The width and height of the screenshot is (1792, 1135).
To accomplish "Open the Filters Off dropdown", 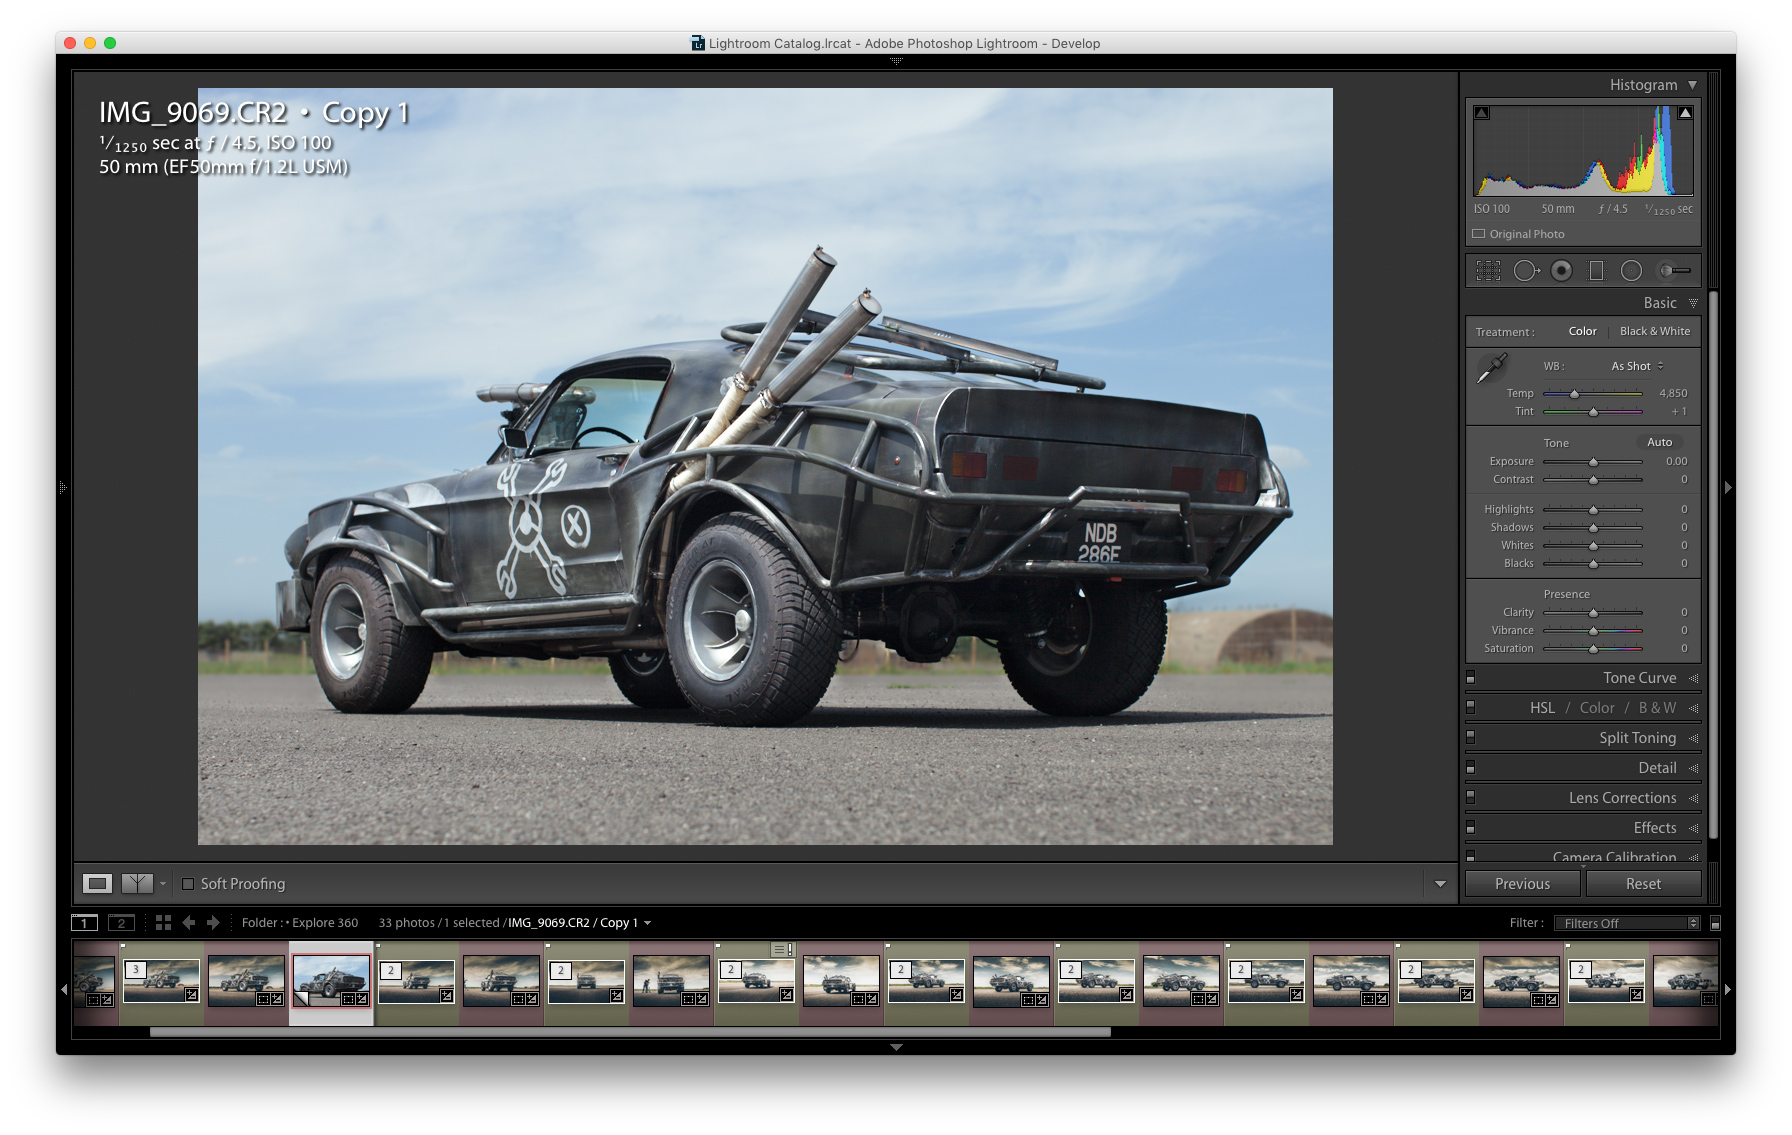I will 1626,923.
